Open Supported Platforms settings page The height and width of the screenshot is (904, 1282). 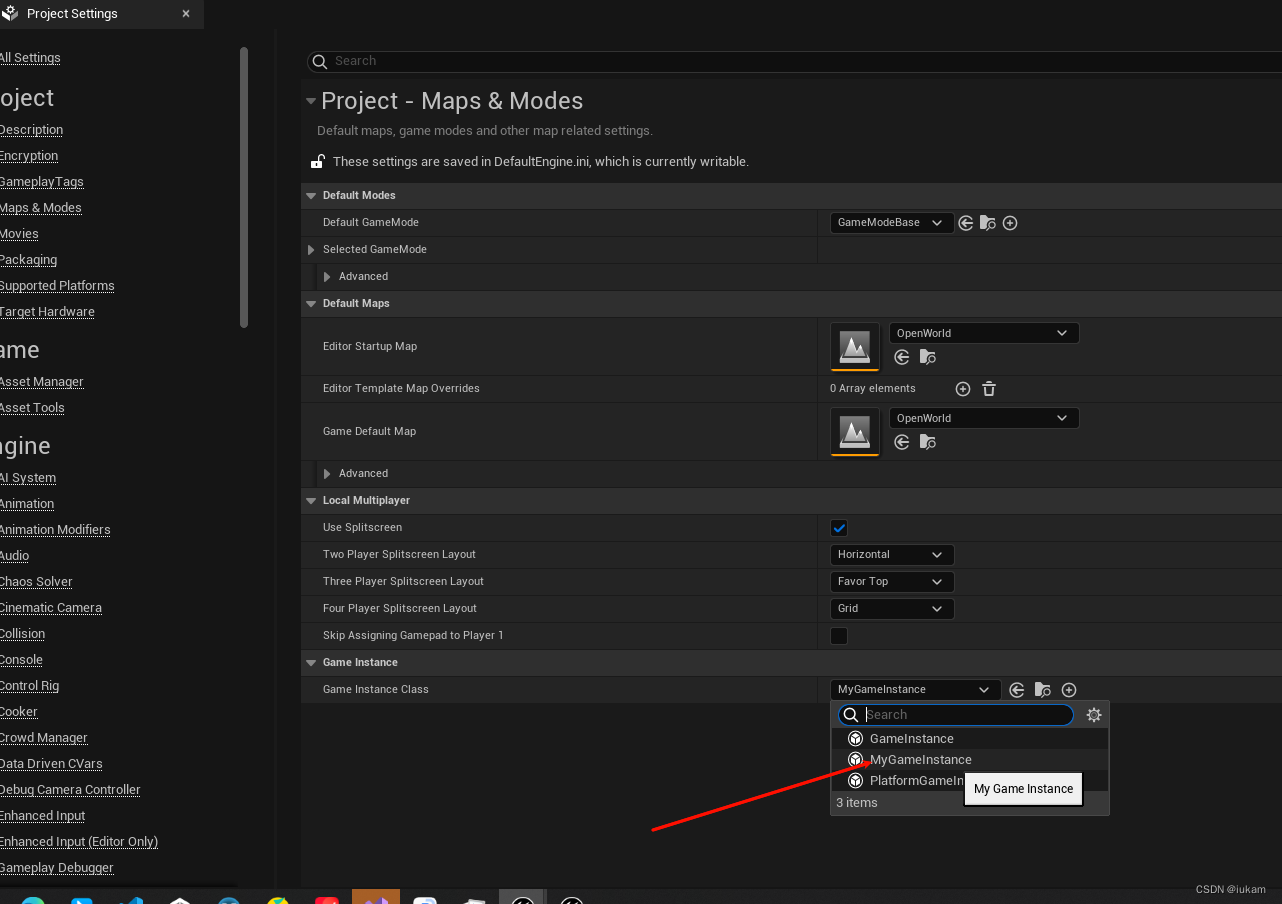[57, 286]
